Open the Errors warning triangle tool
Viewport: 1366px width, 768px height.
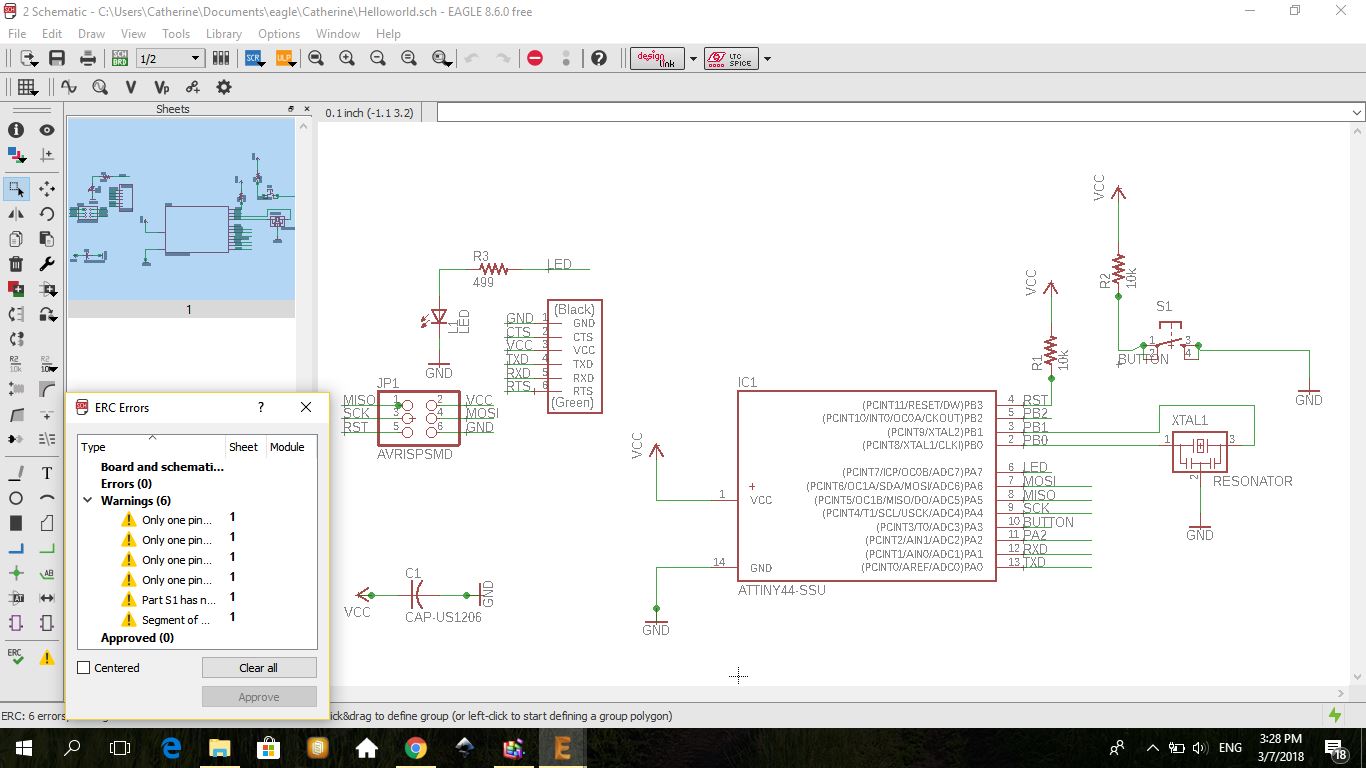[x=47, y=657]
